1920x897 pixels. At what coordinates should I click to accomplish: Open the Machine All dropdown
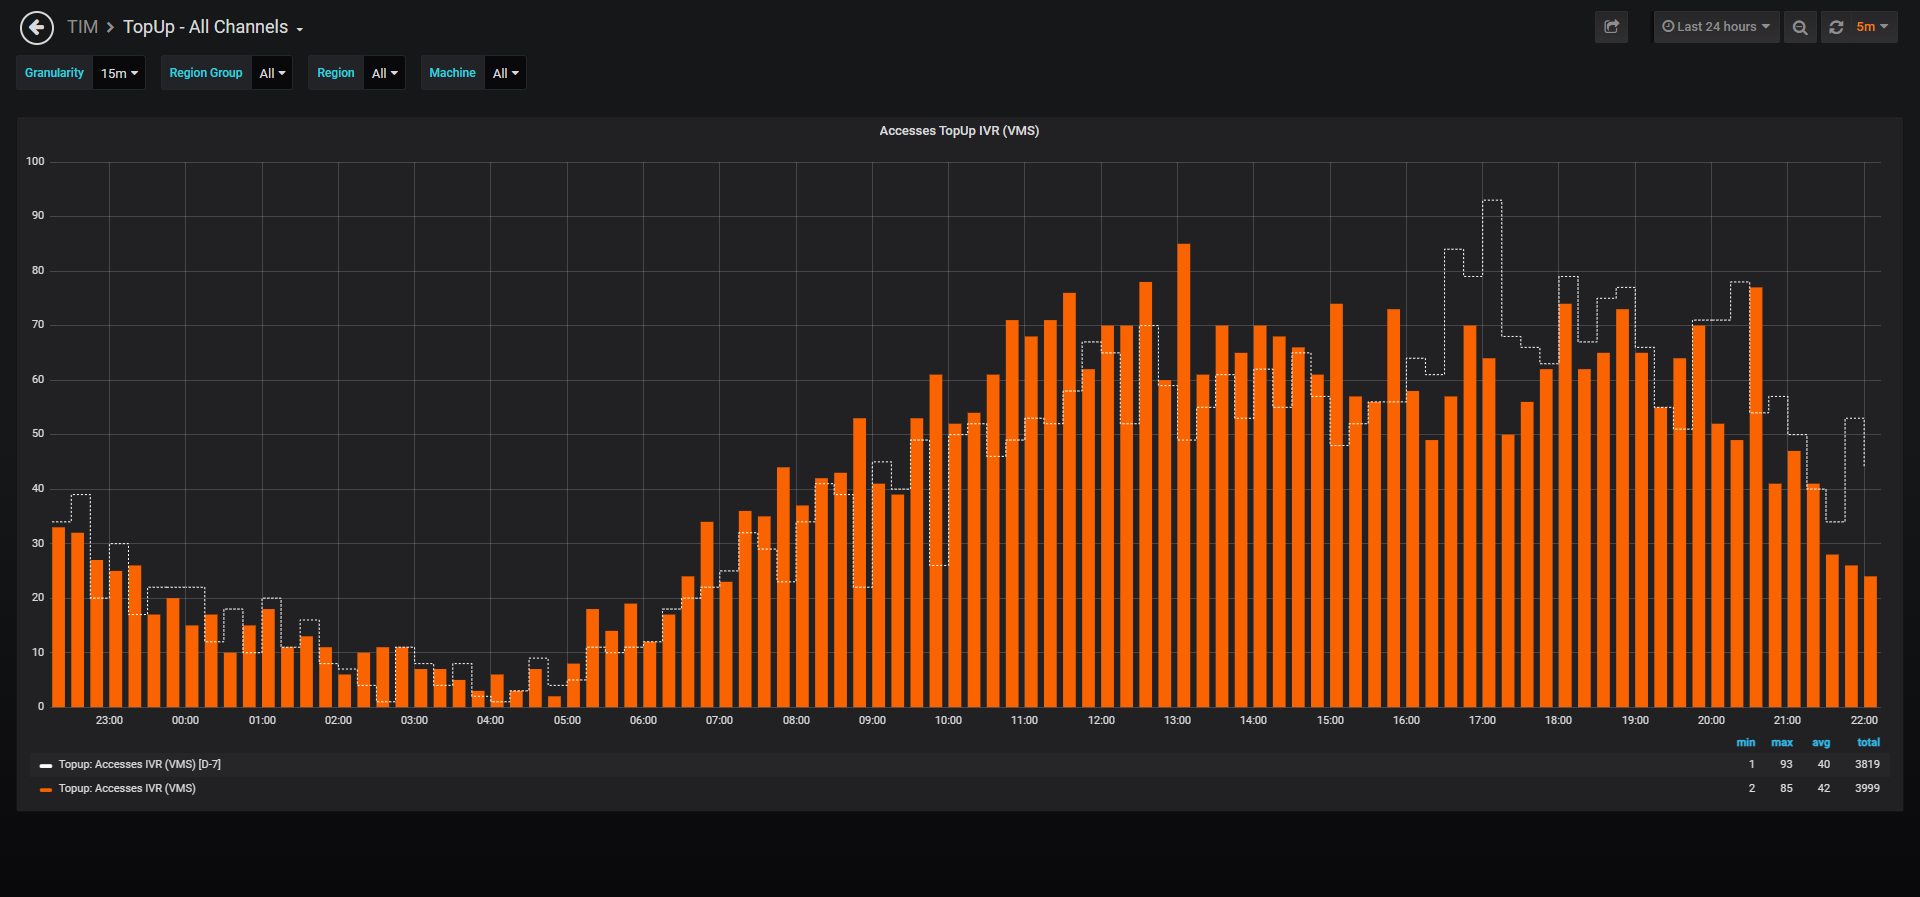505,73
